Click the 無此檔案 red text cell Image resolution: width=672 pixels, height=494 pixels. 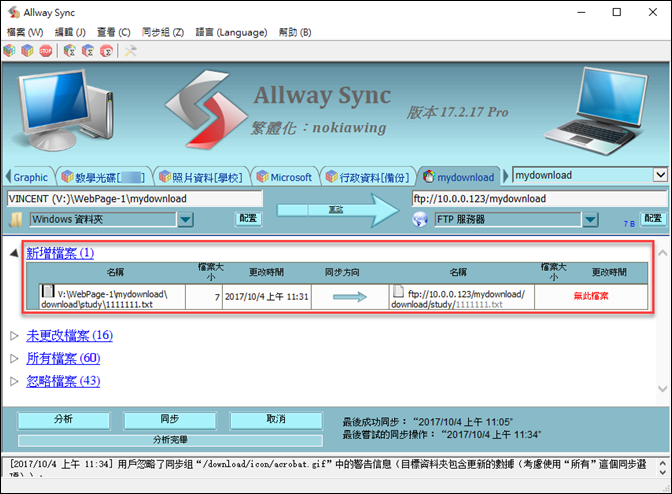click(591, 296)
